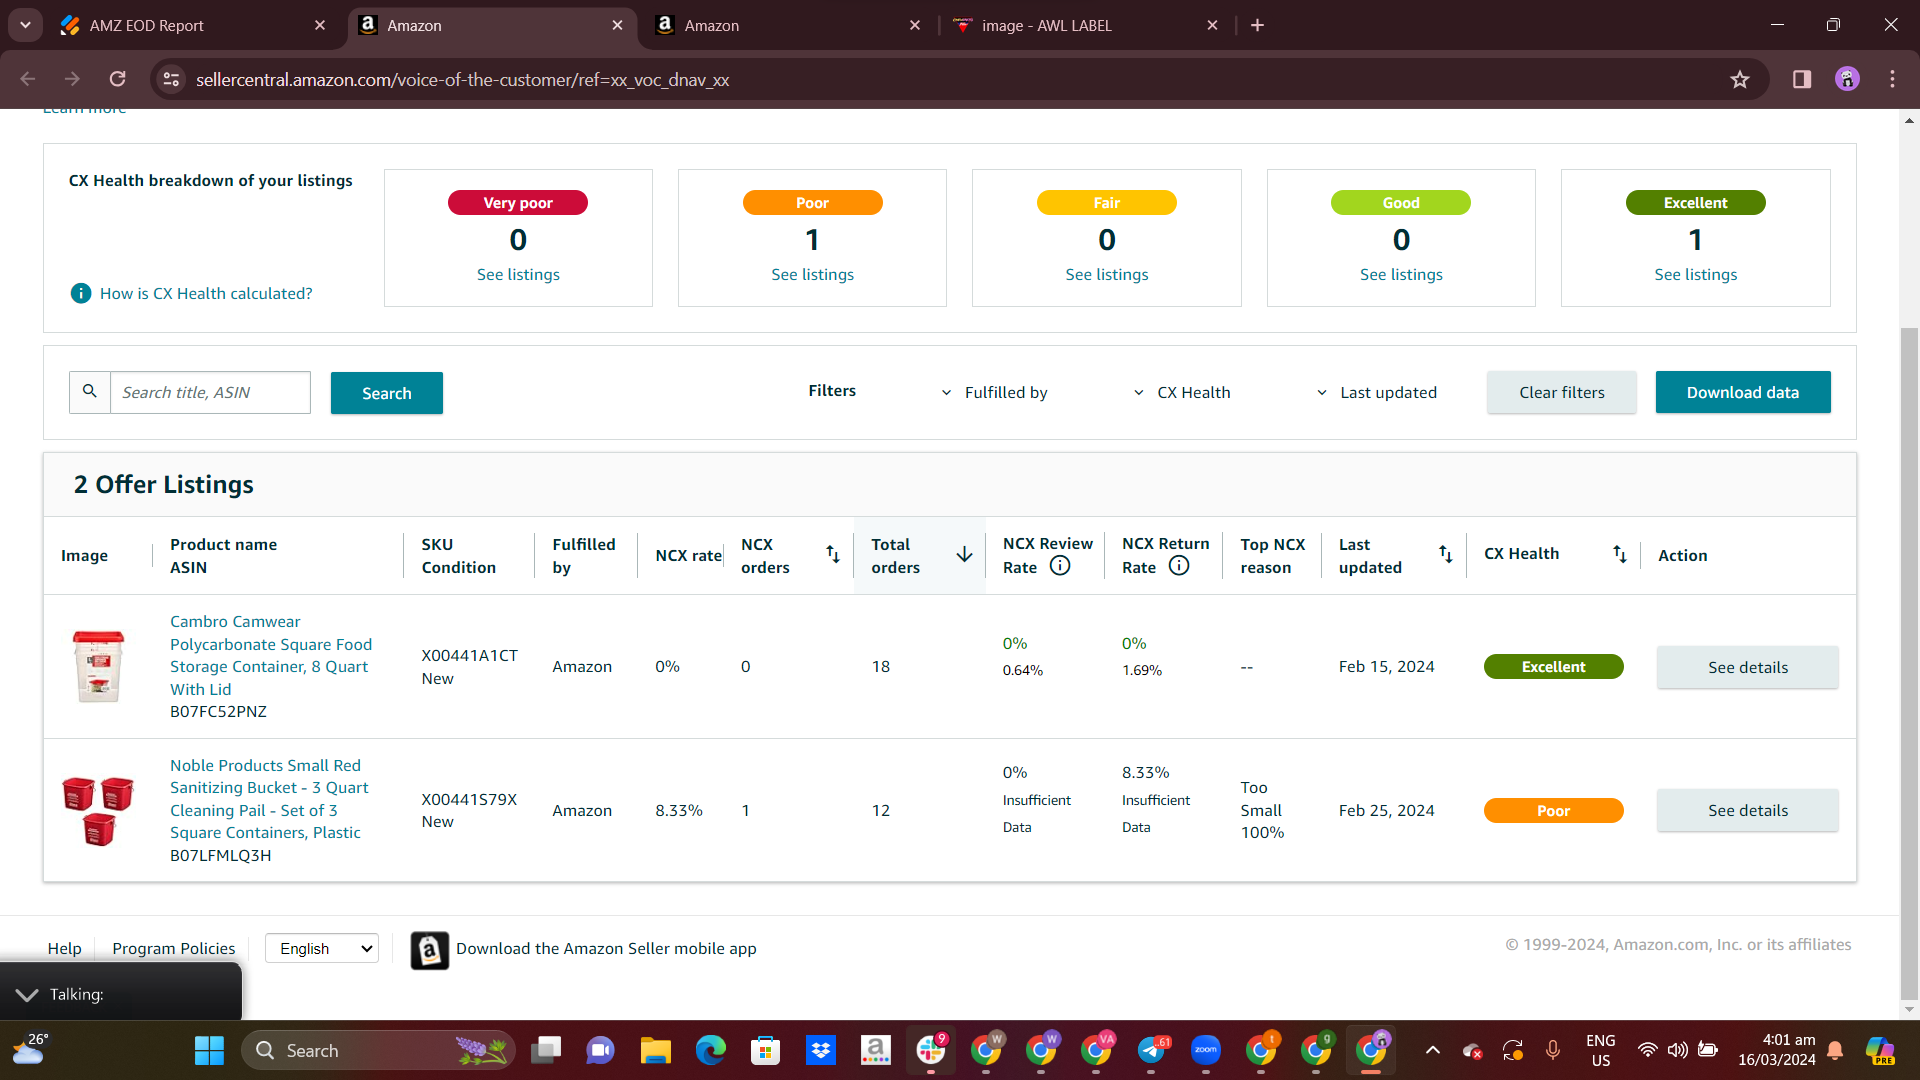Open How is CX Health calculated link

pos(206,293)
